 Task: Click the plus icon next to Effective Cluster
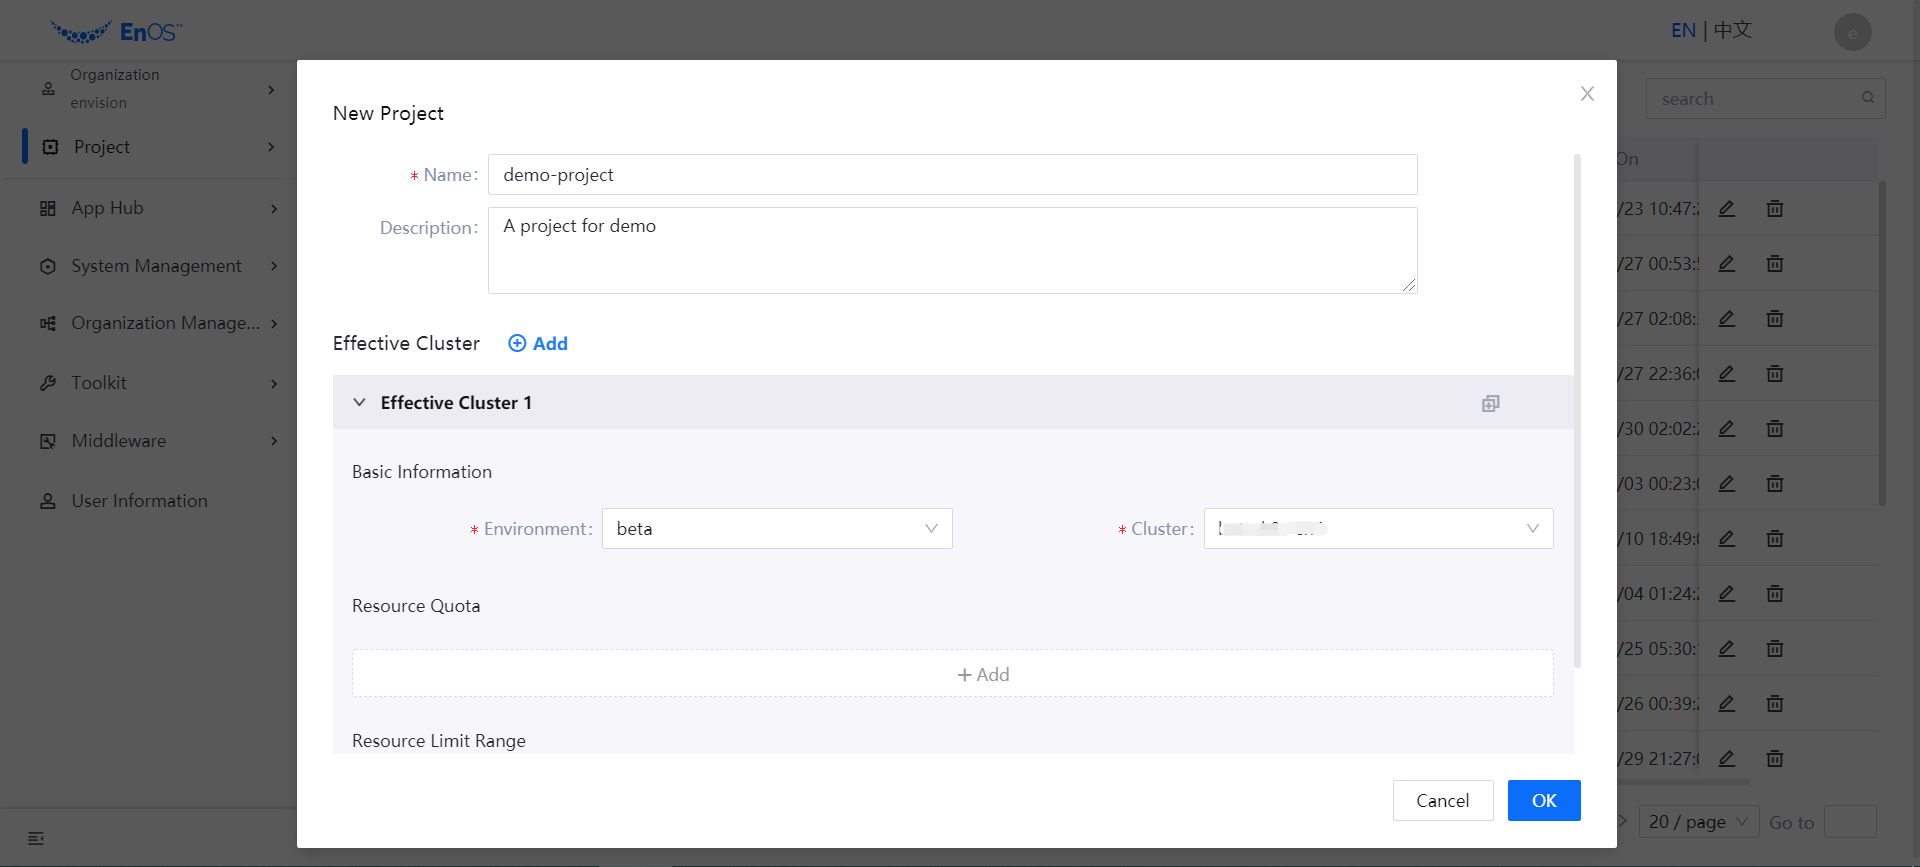tap(517, 343)
